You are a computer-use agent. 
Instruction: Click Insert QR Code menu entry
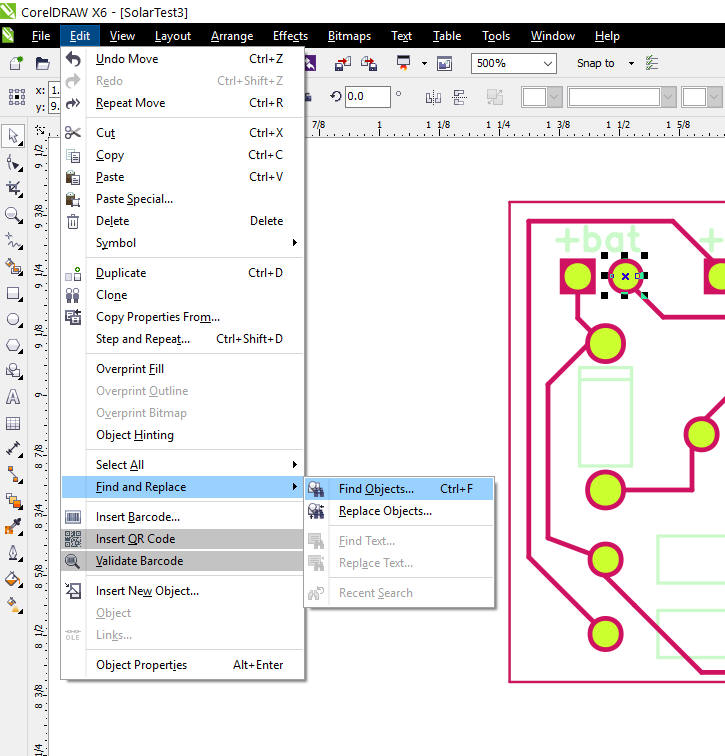click(x=135, y=539)
